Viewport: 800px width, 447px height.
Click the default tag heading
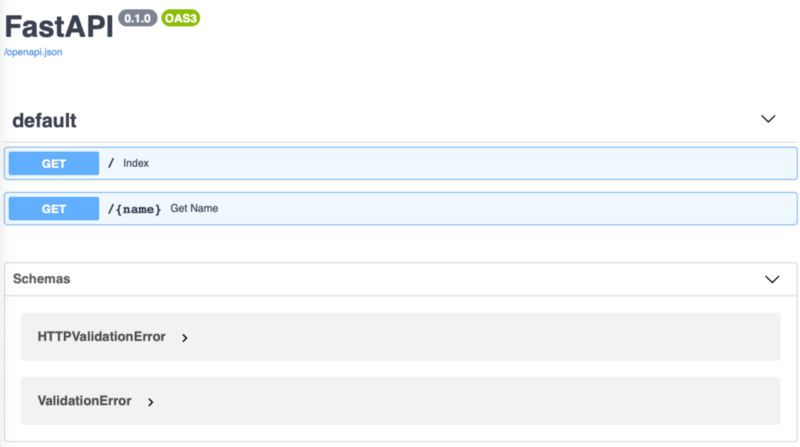pyautogui.click(x=44, y=120)
